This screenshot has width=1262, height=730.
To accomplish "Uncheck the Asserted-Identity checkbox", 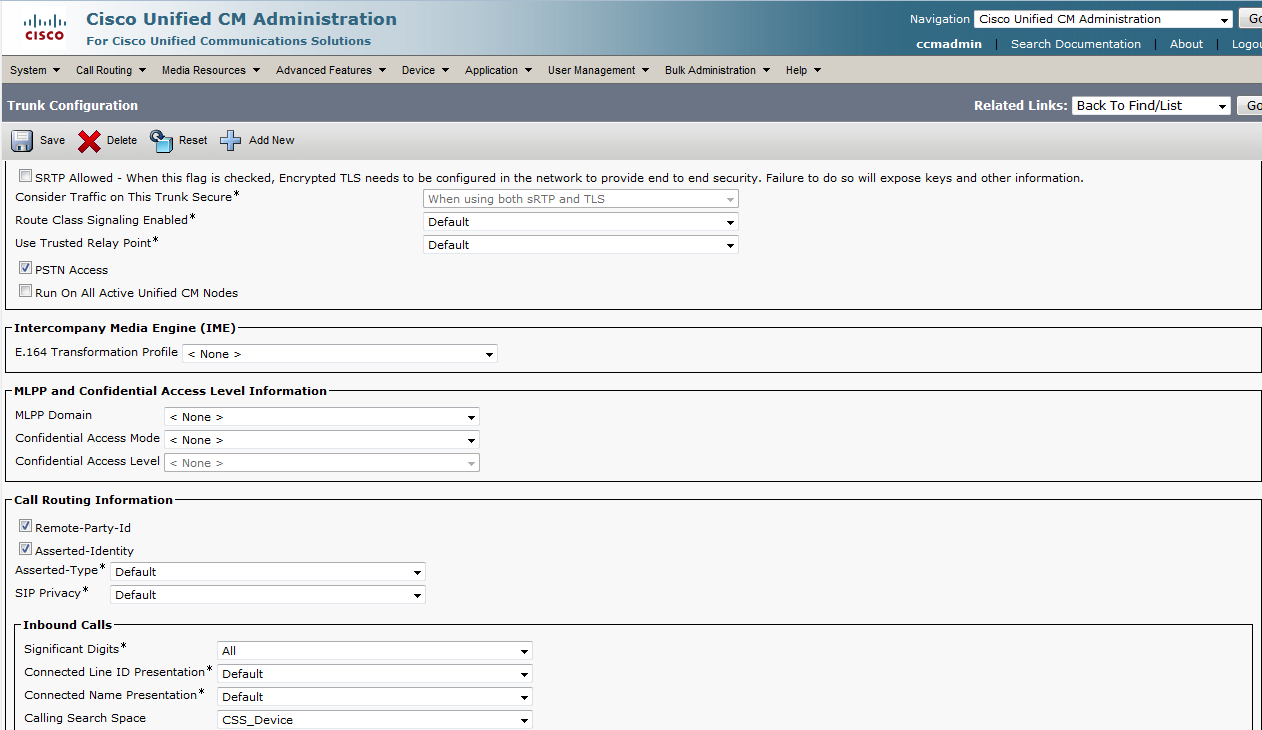I will (25, 549).
